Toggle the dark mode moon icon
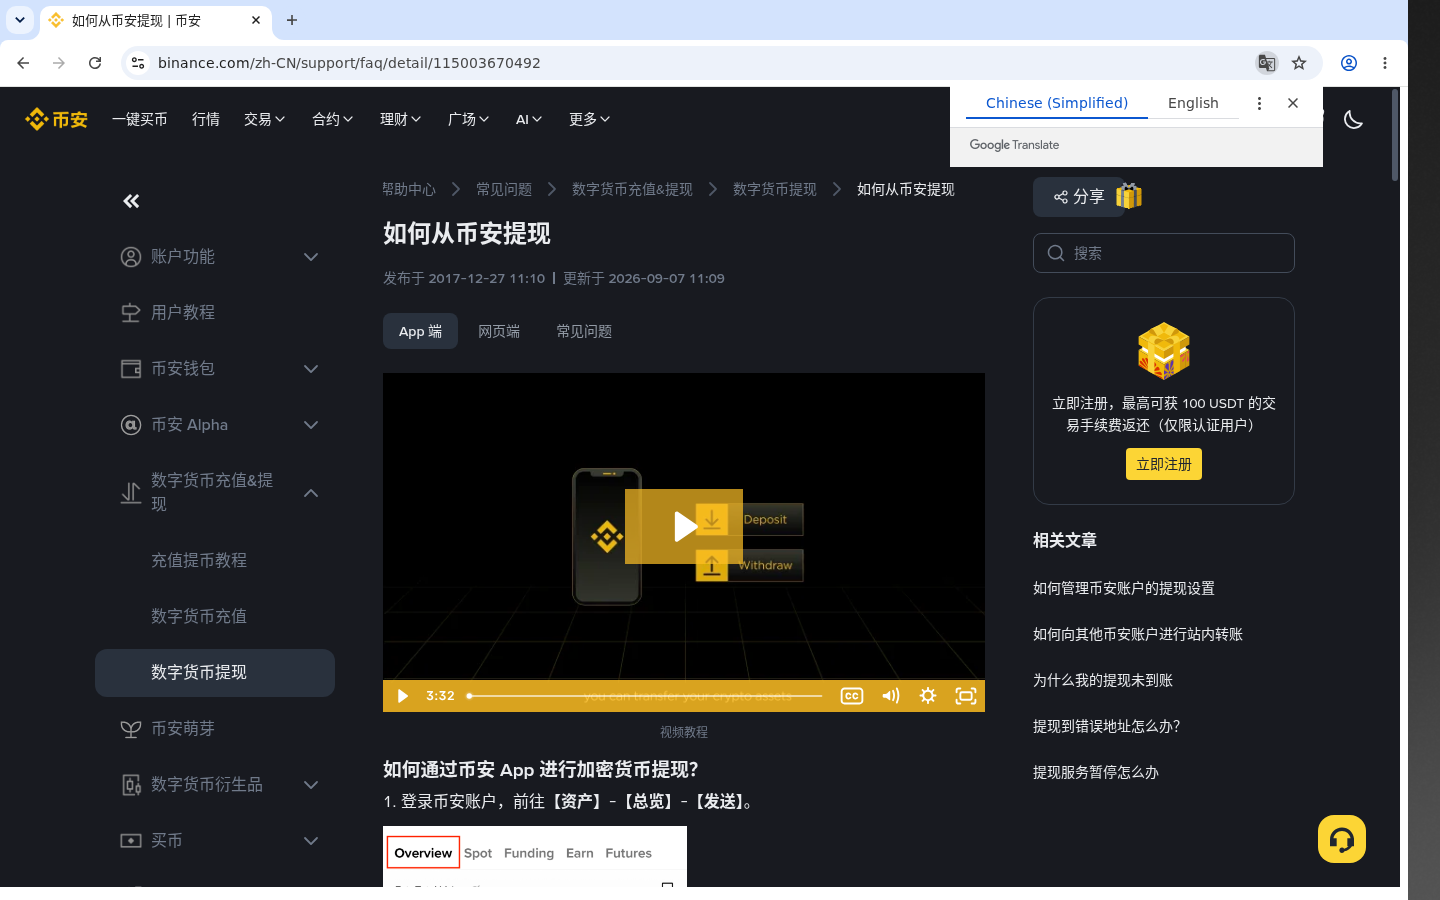This screenshot has width=1440, height=900. tap(1353, 119)
